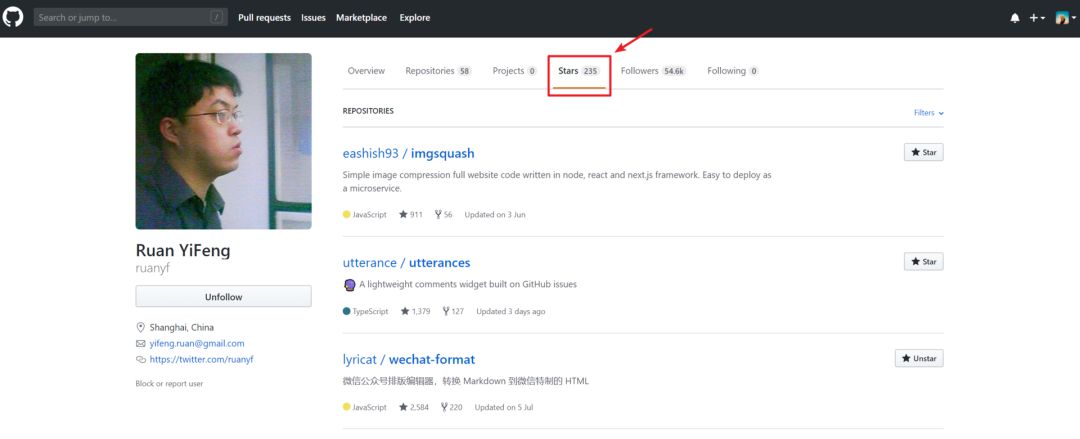
Task: View wechat-format forks count 220
Action: coord(452,407)
